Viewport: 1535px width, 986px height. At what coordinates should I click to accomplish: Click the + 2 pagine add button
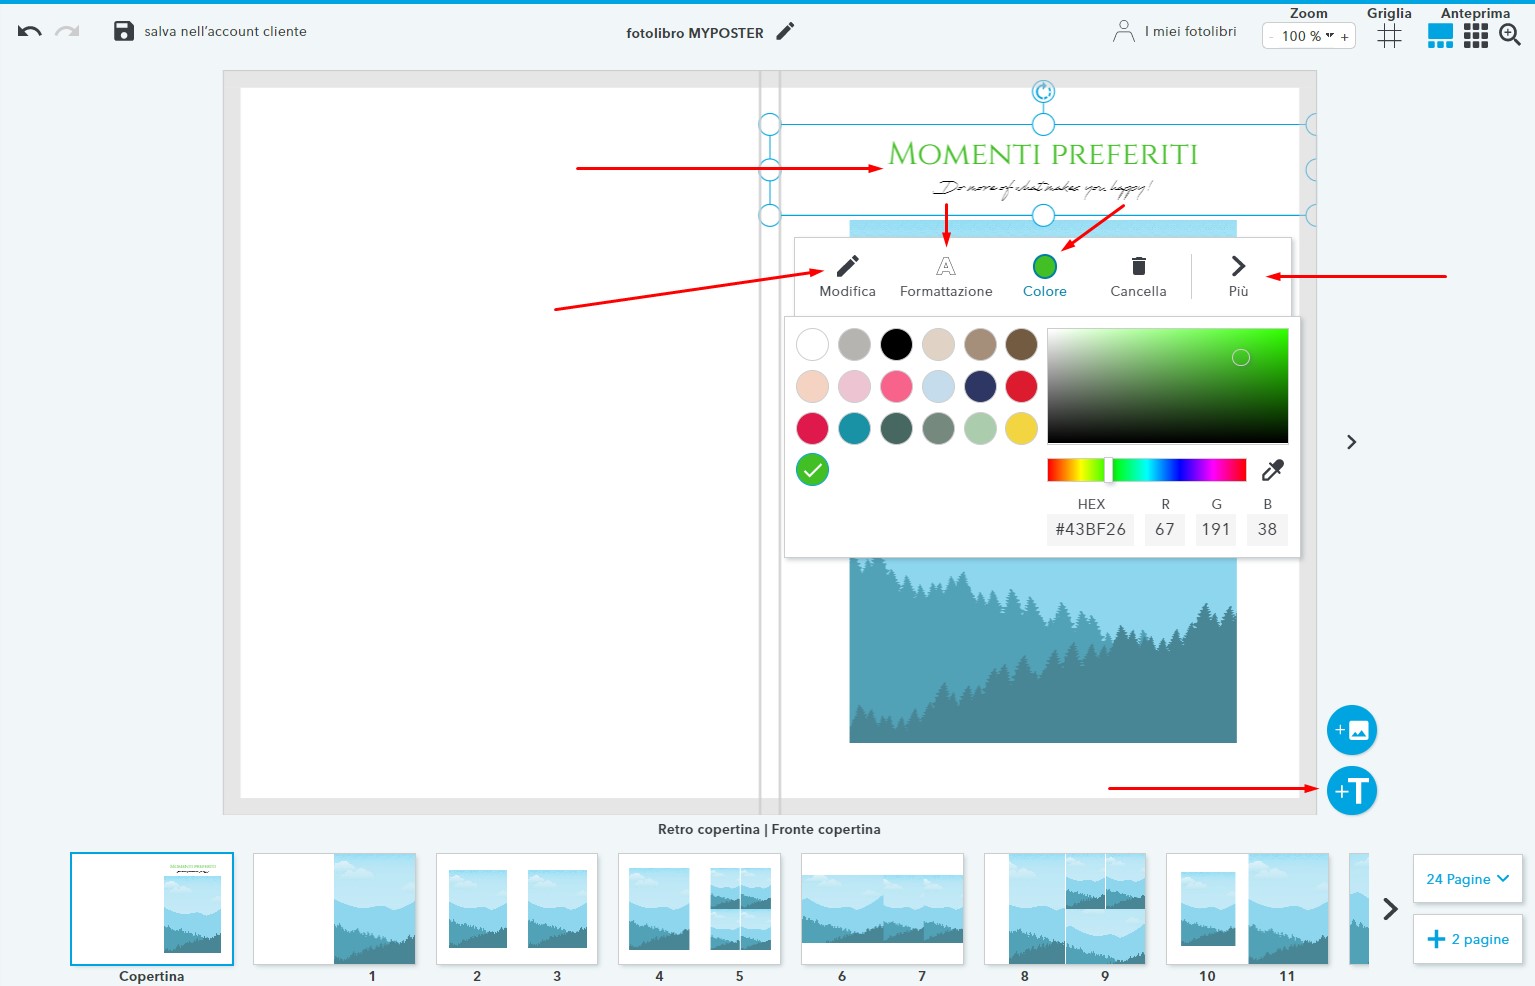(1467, 939)
